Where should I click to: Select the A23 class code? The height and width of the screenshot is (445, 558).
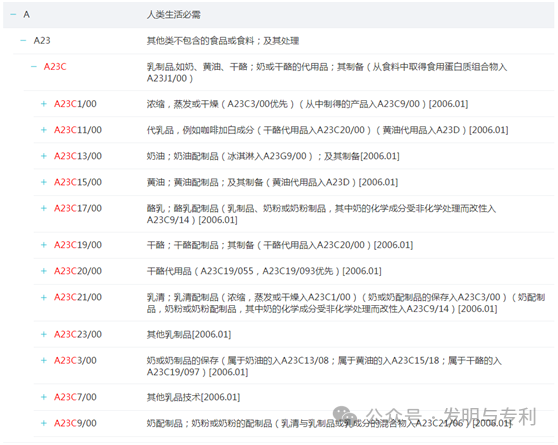42,41
